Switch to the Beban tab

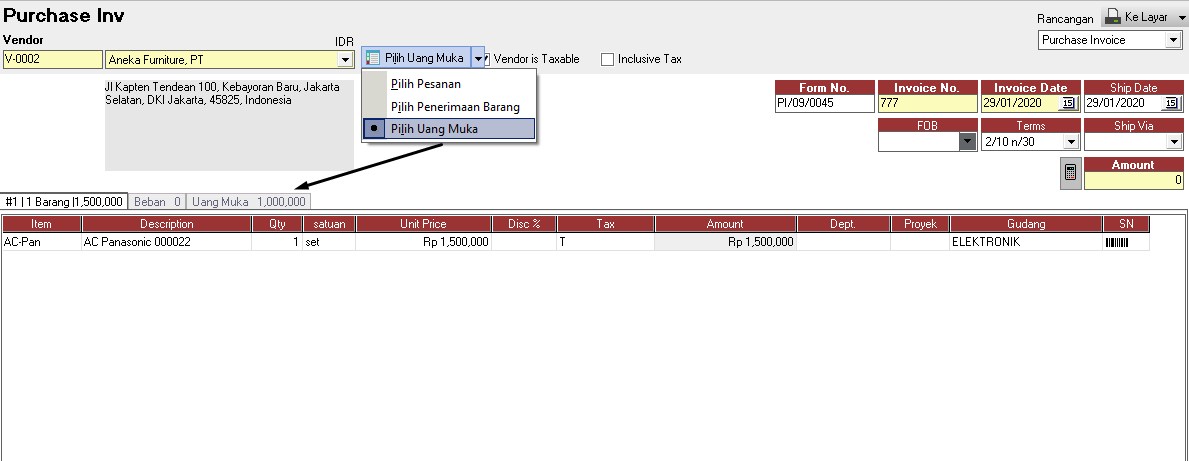click(157, 201)
